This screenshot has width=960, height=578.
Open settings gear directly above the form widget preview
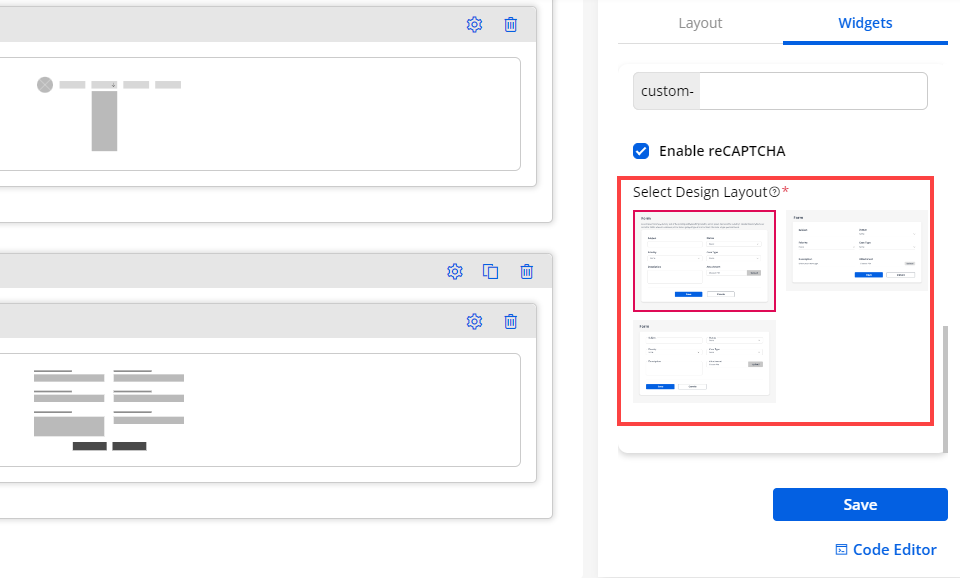474,321
